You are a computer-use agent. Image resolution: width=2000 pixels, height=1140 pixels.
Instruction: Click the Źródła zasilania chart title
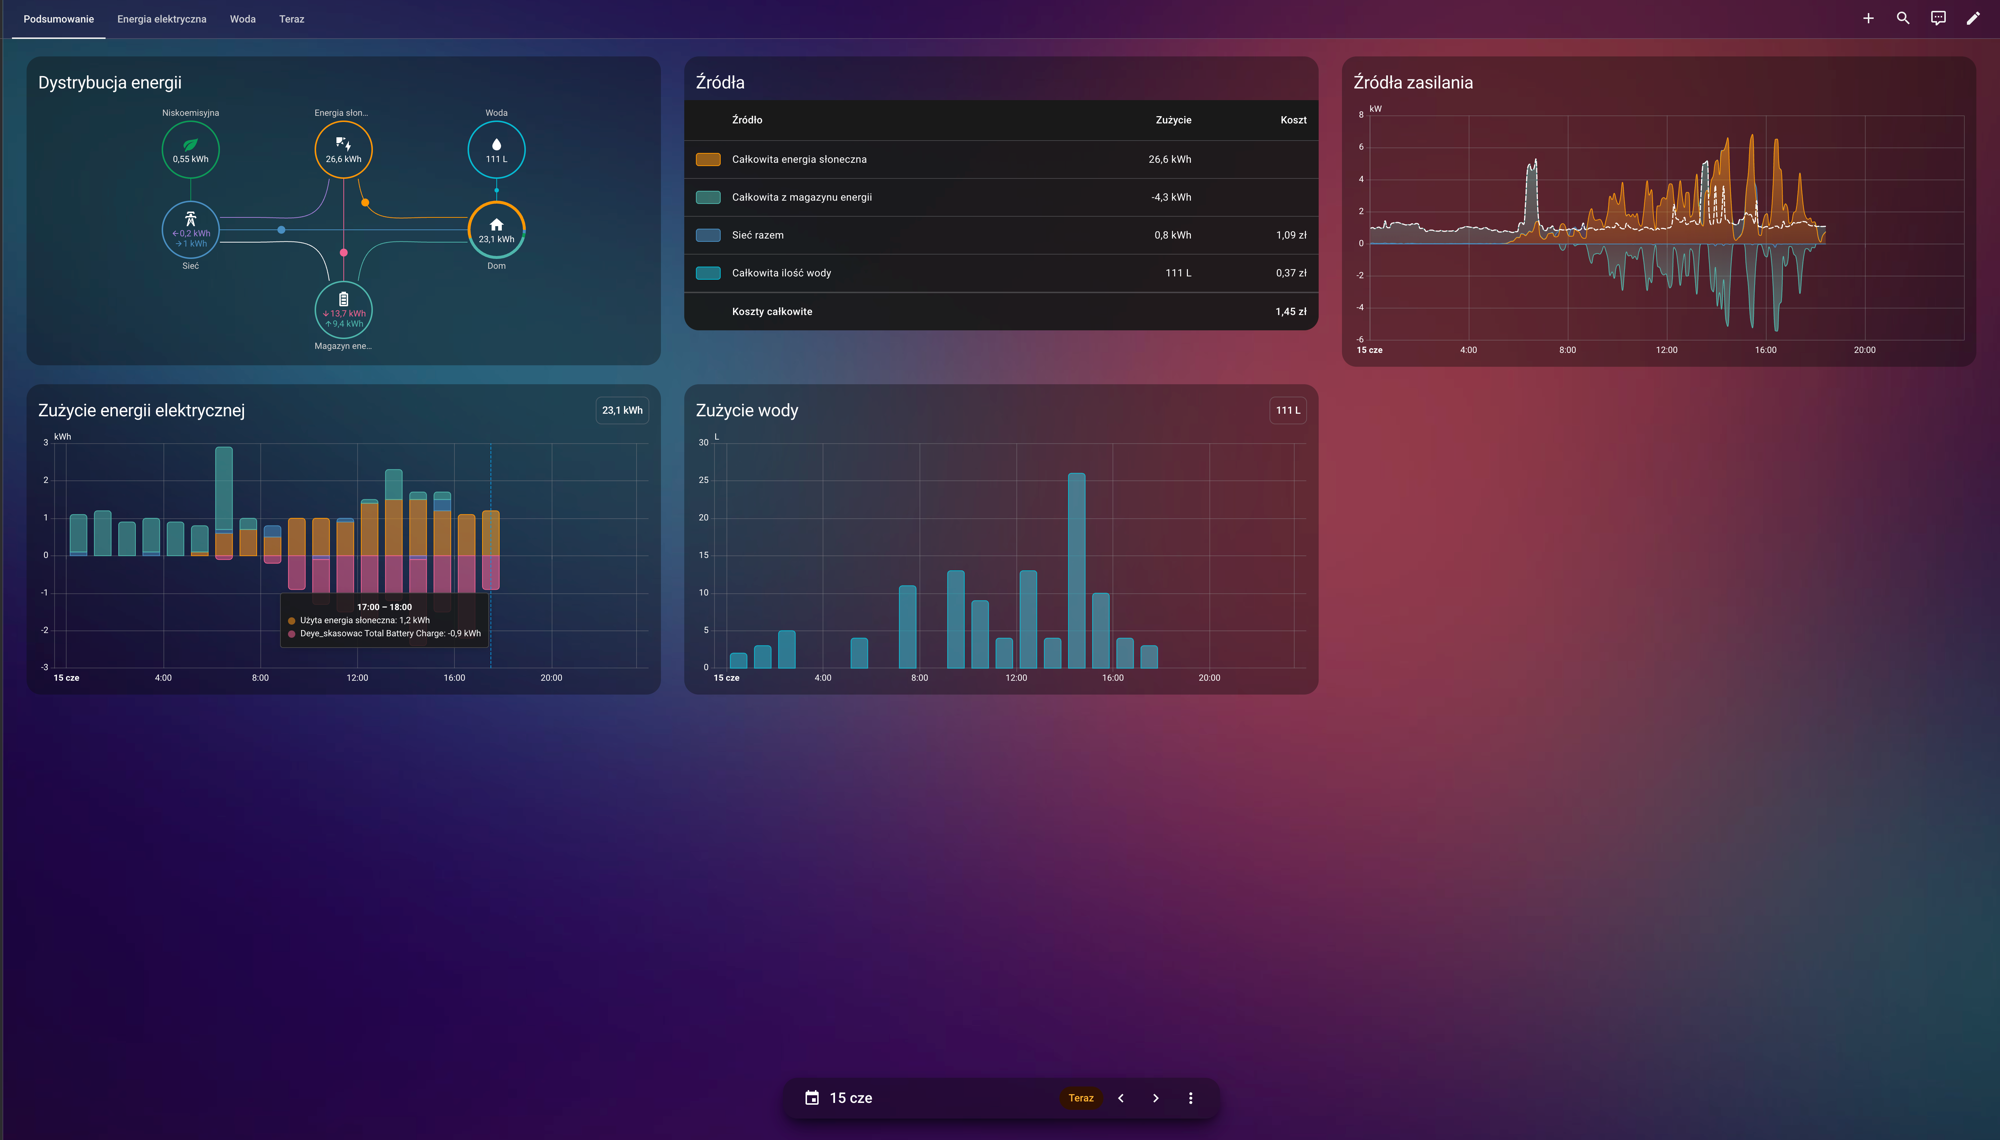click(1413, 83)
